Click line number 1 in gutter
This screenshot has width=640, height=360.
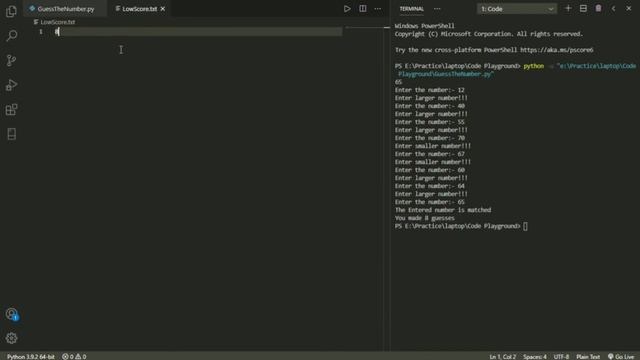click(x=41, y=32)
